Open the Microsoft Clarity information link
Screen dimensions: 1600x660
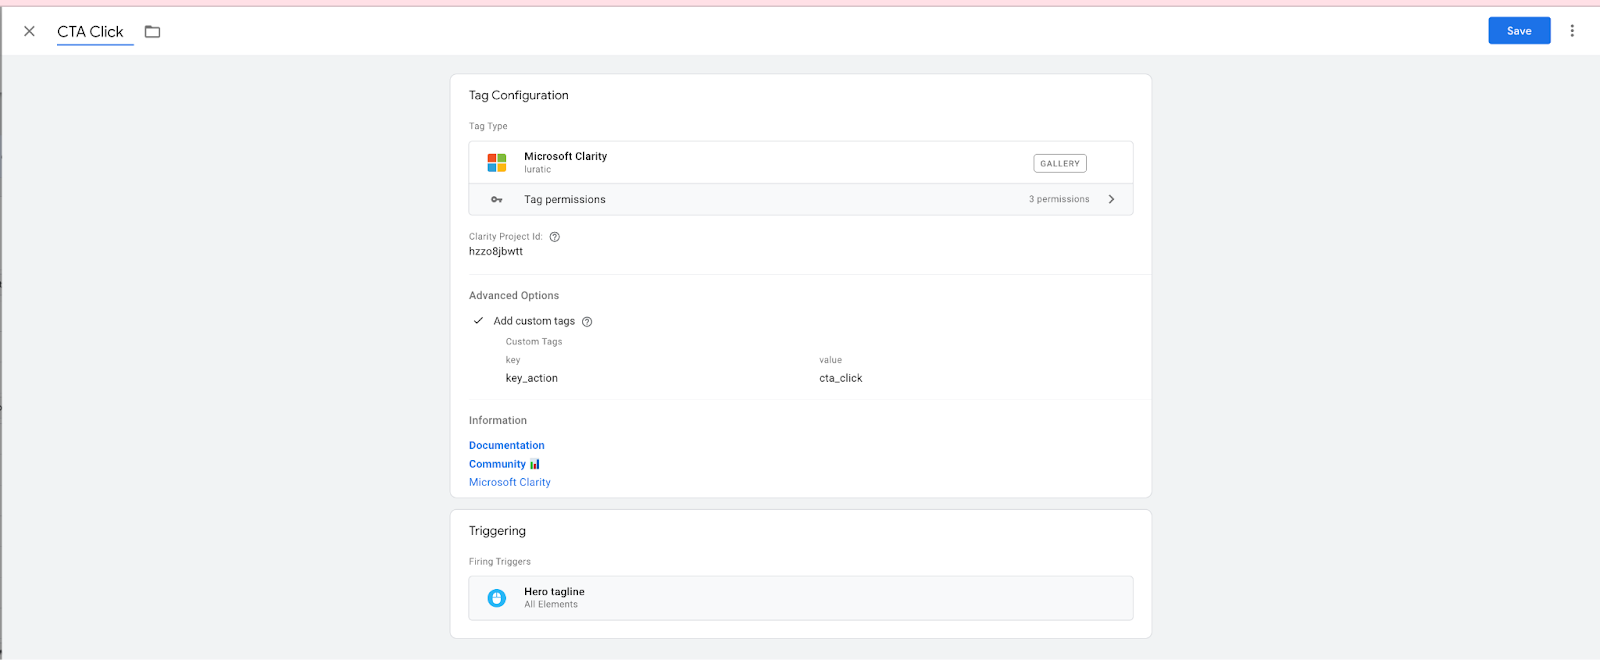pyautogui.click(x=510, y=482)
